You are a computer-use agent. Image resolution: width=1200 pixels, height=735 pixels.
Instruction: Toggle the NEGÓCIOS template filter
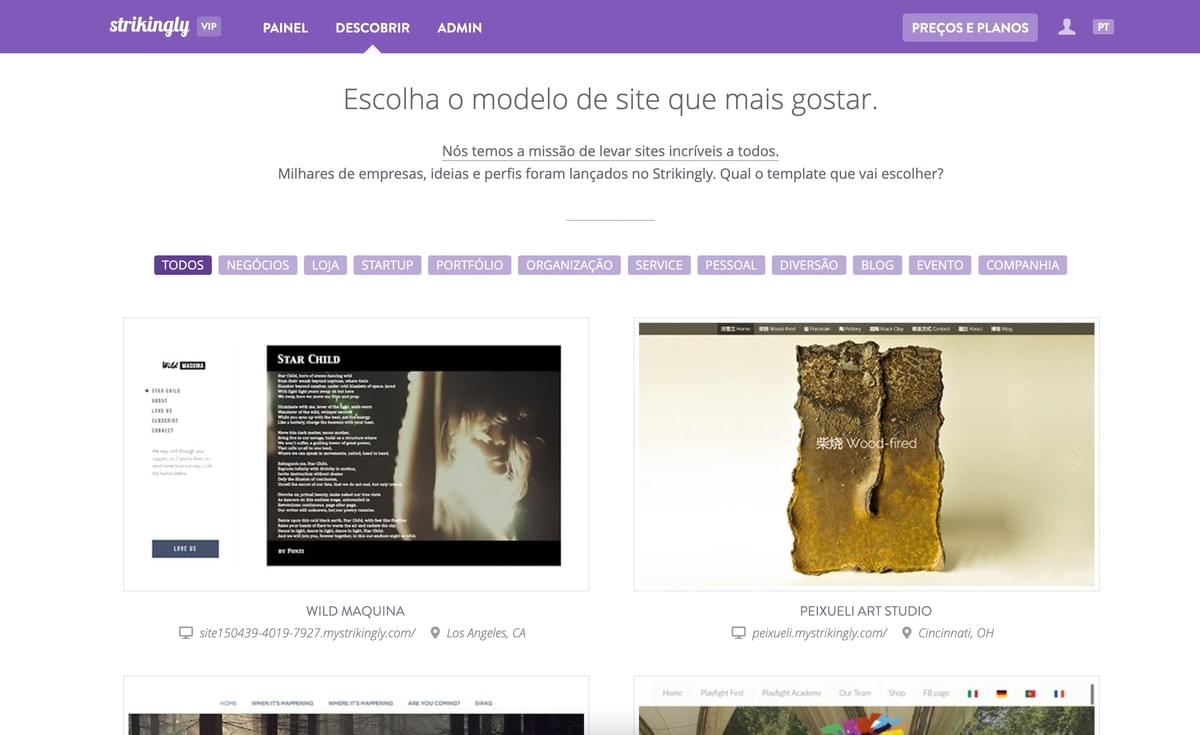coord(257,264)
